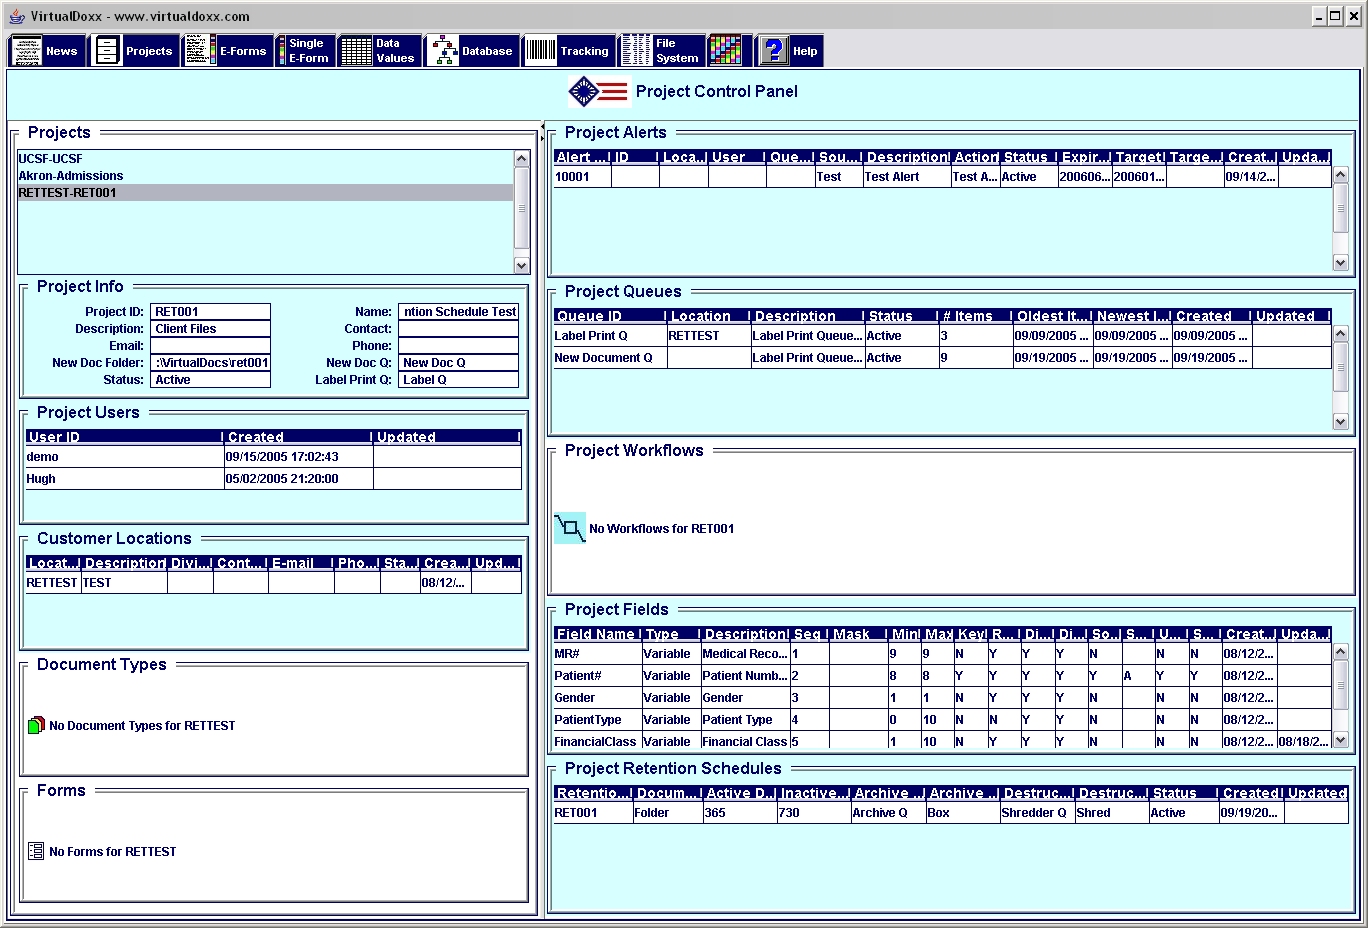Screen dimensions: 1368x928
Task: Open the Database toolbar button
Action: point(472,51)
